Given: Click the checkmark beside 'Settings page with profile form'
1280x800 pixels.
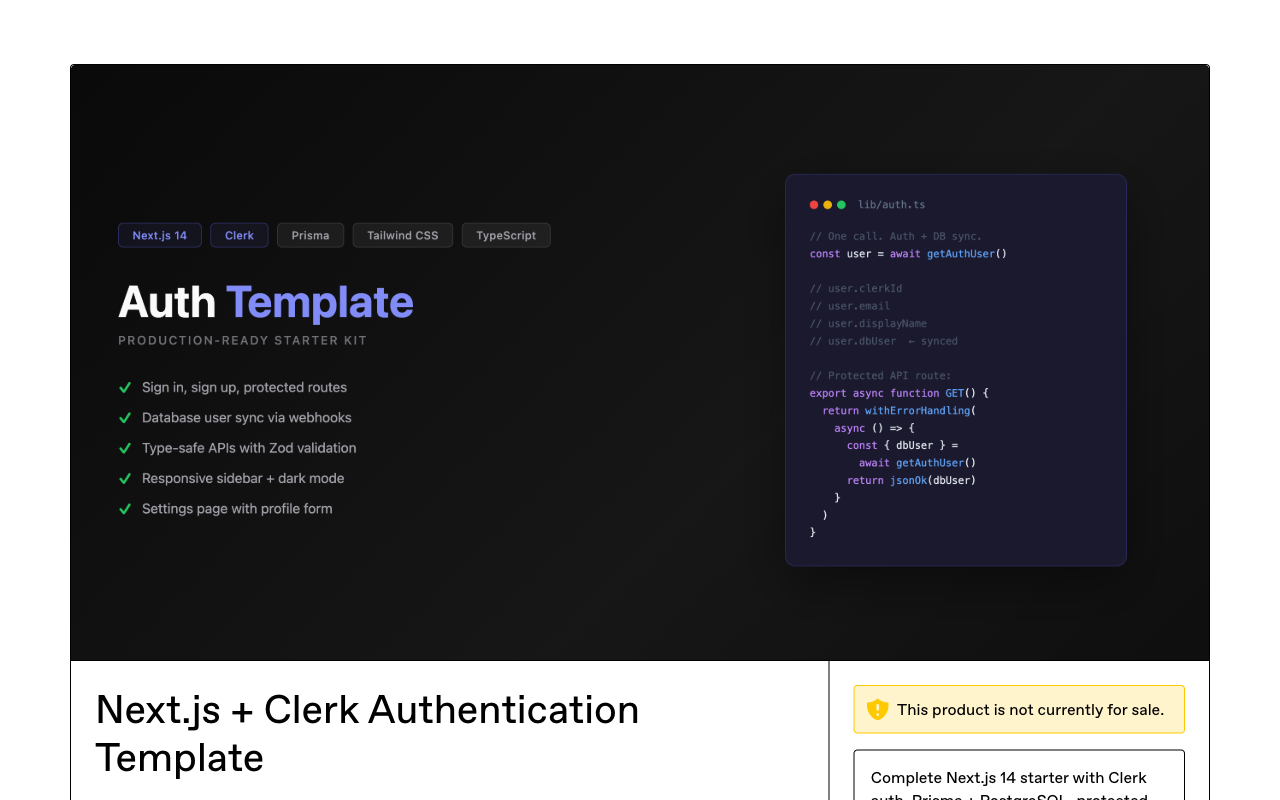Looking at the screenshot, I should (x=125, y=508).
